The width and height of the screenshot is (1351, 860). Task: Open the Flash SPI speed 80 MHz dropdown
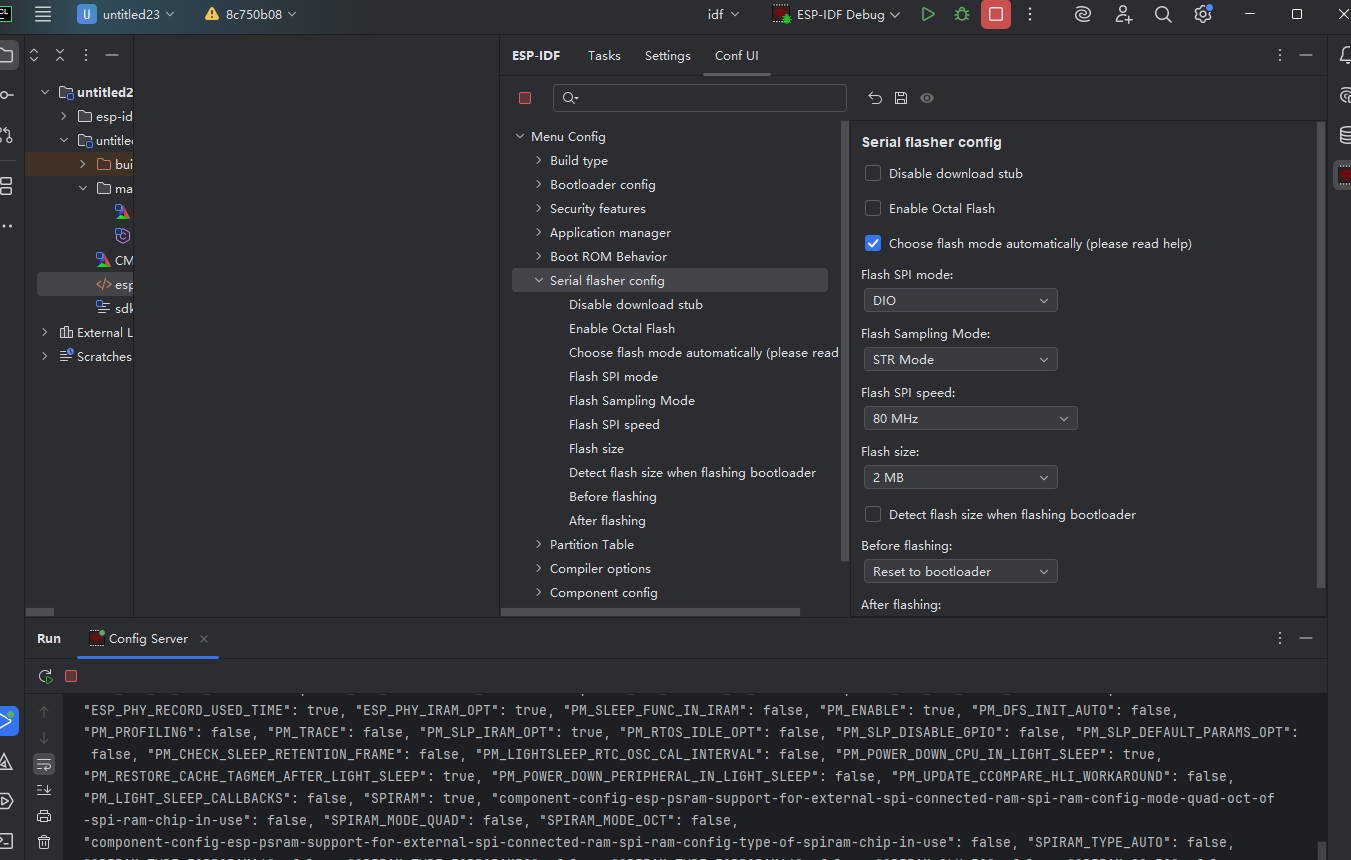point(970,419)
